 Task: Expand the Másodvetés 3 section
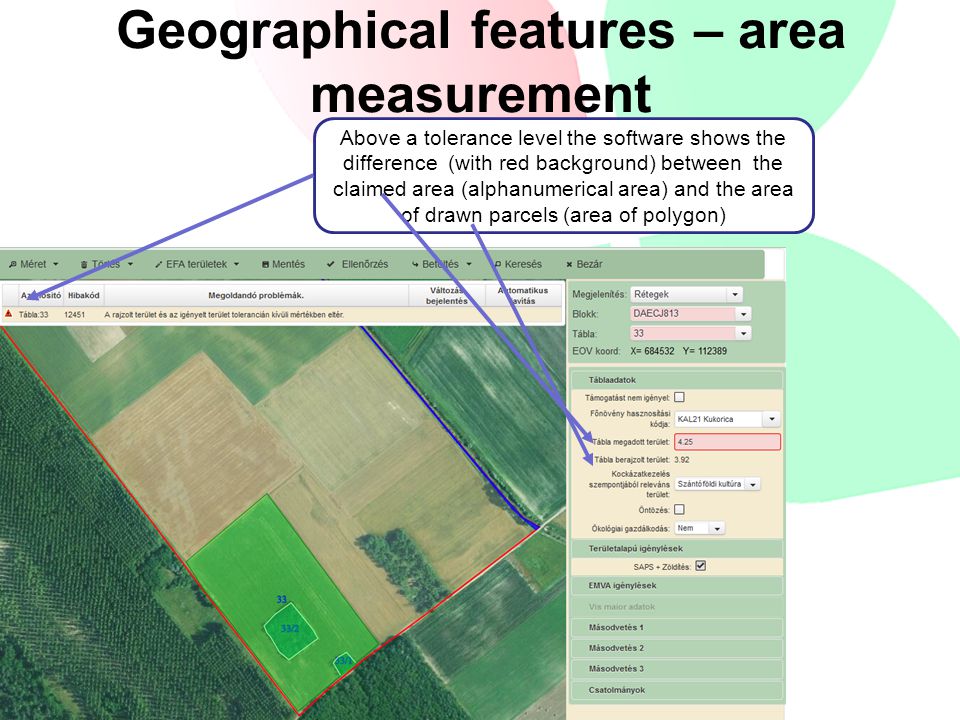[677, 669]
